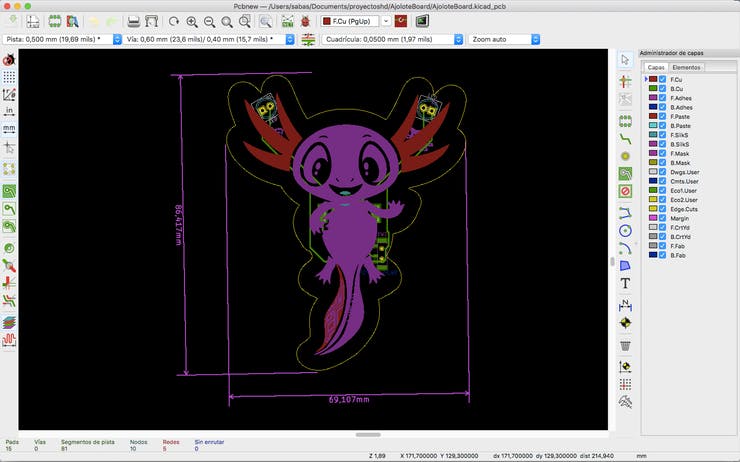
Task: Click the 69,107mm dimension label
Action: pyautogui.click(x=349, y=400)
